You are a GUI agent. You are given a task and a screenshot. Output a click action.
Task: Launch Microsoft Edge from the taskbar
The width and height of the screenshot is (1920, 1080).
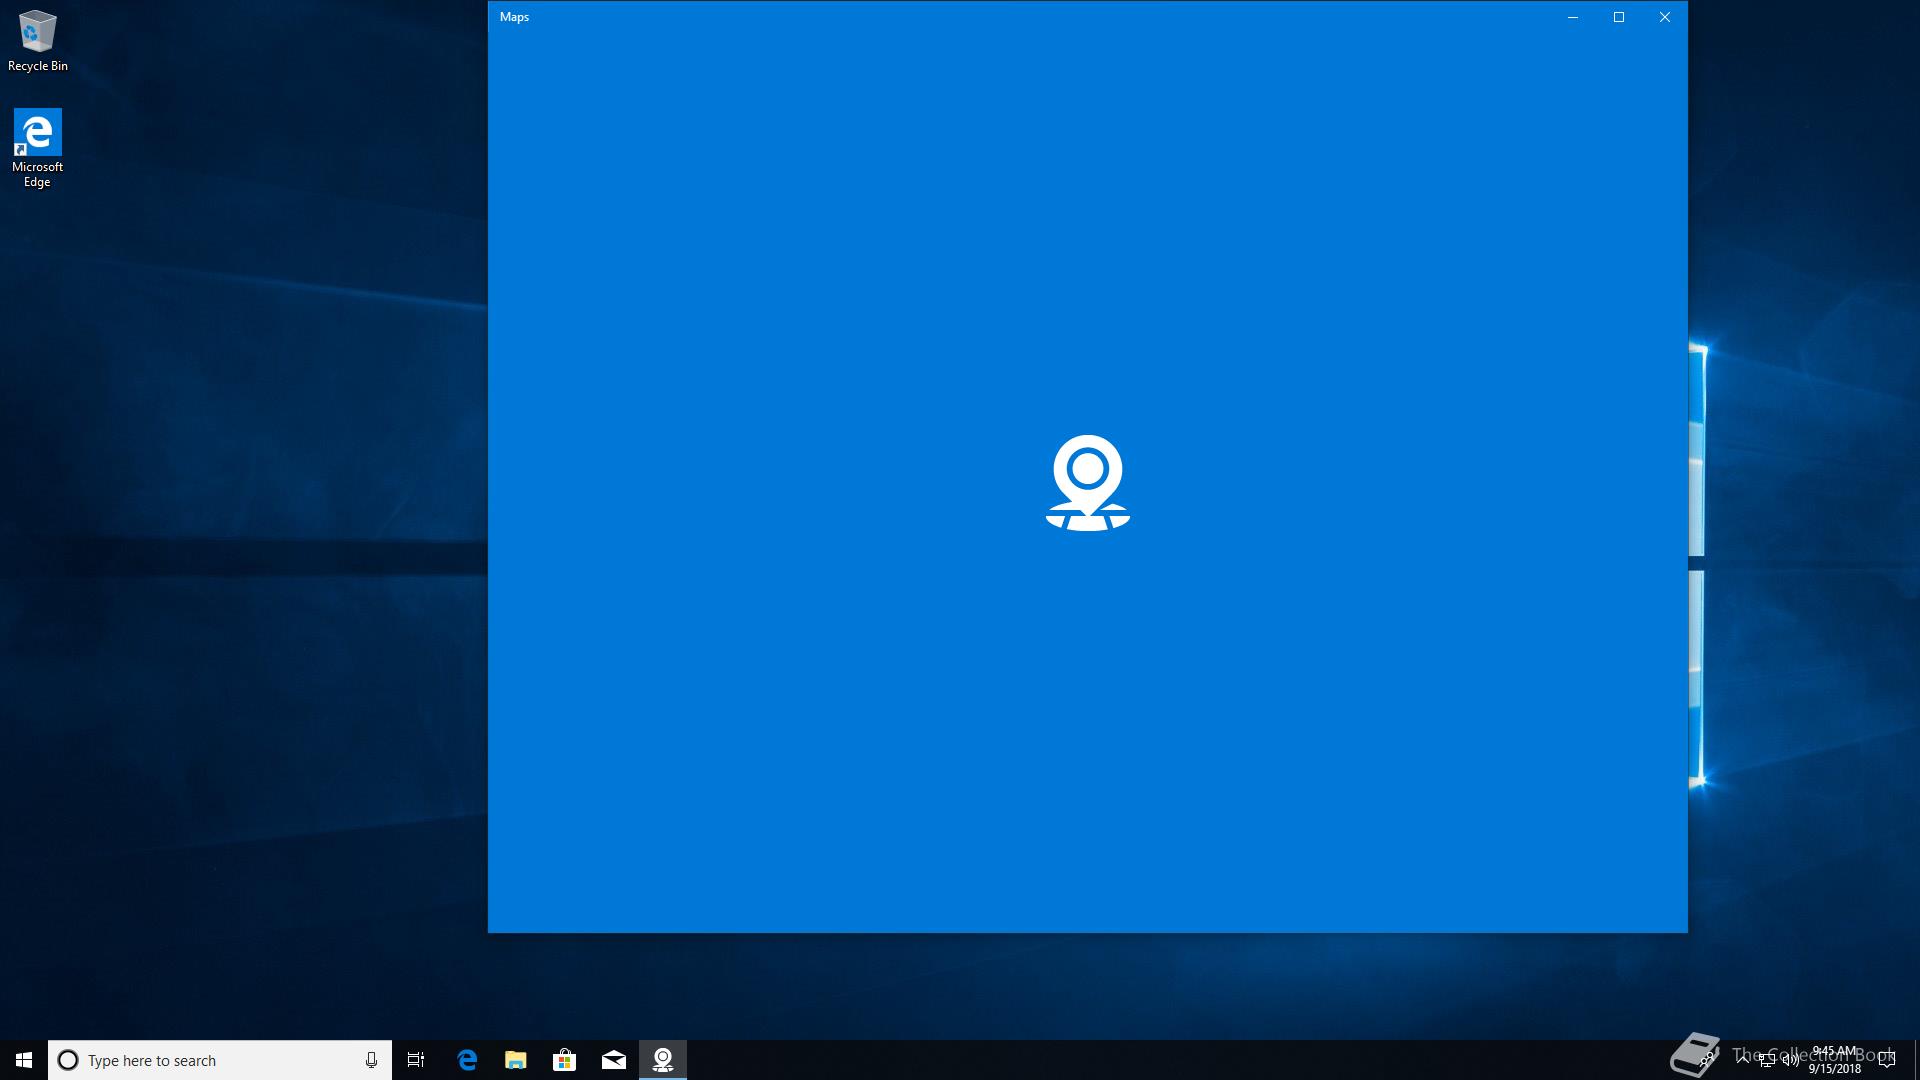point(467,1060)
